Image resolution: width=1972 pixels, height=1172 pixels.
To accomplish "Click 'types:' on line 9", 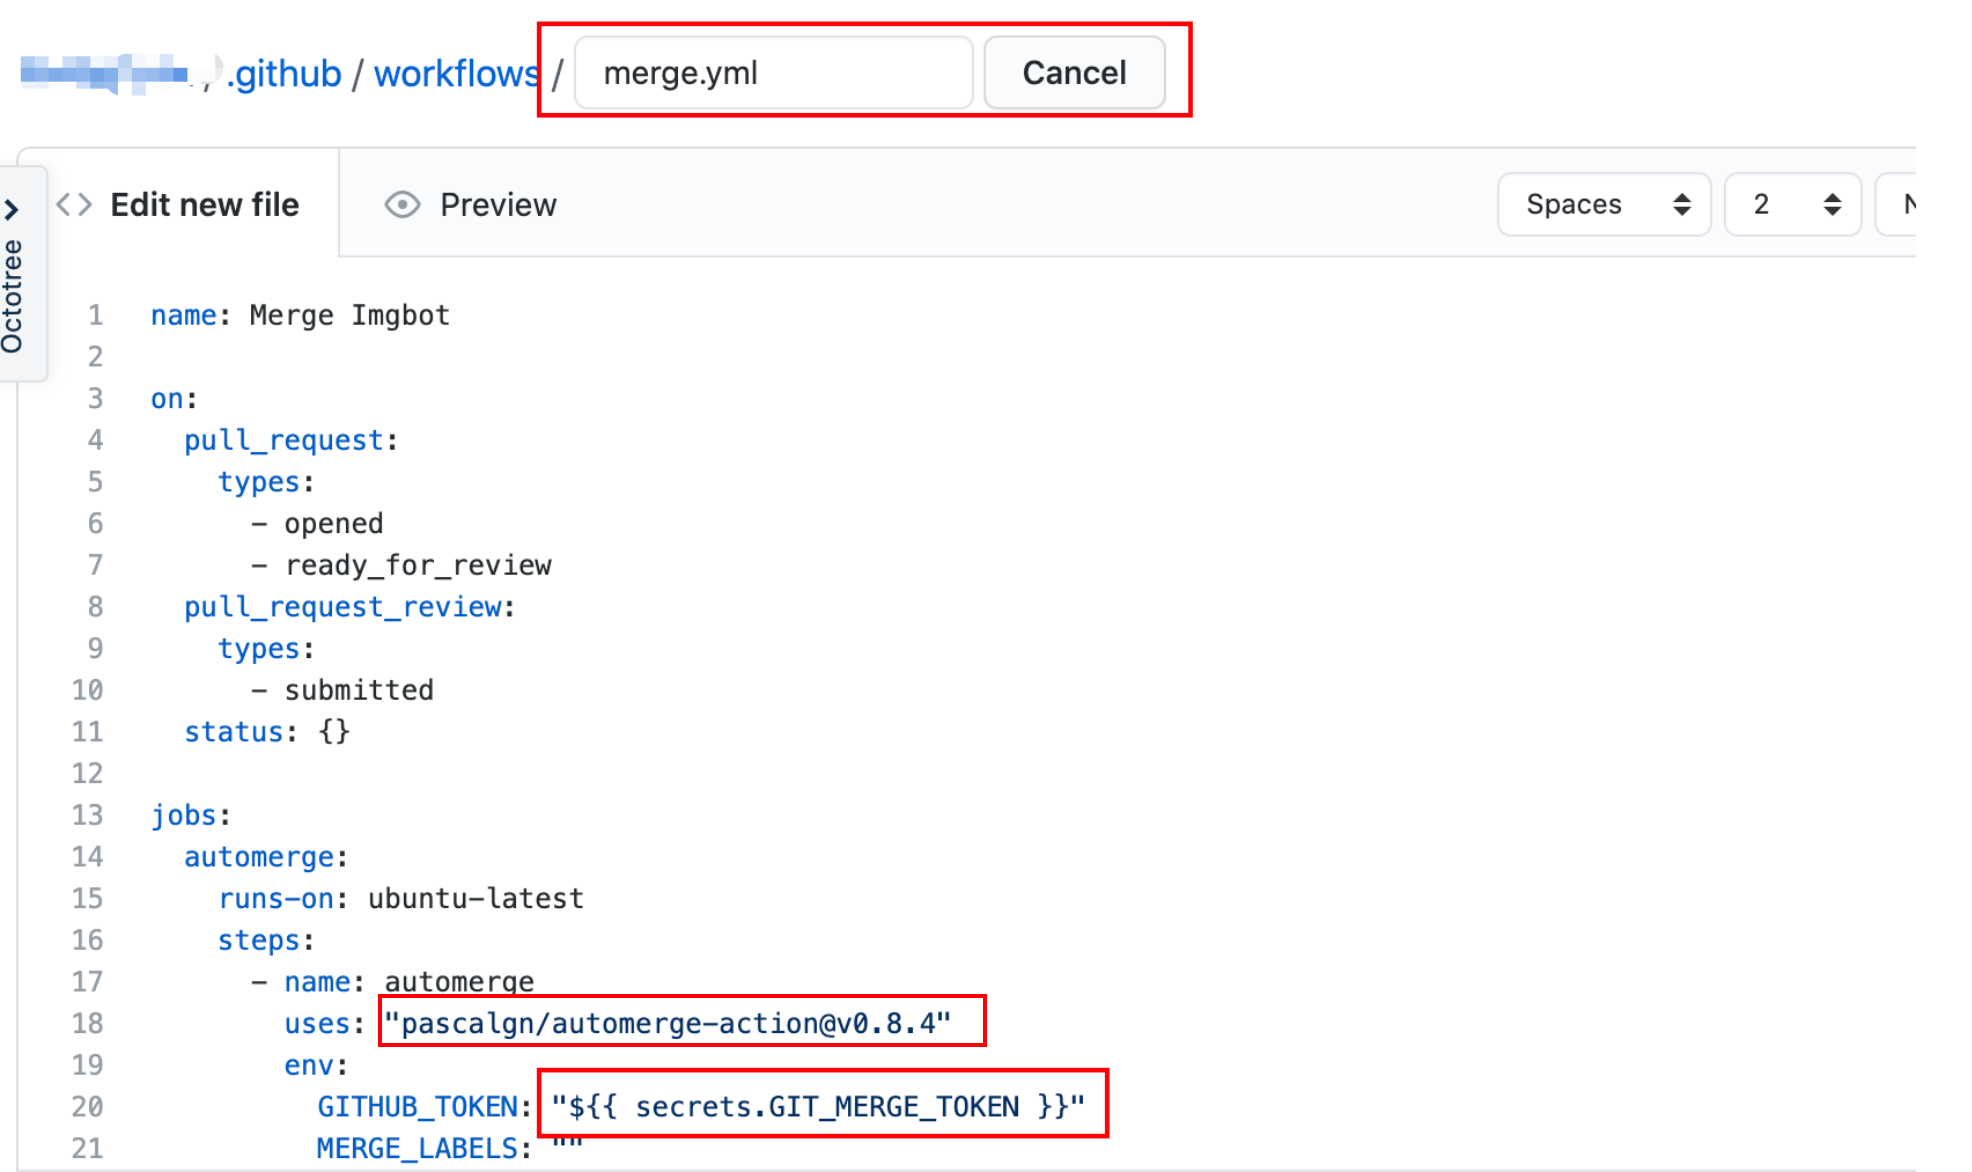I will pos(266,649).
